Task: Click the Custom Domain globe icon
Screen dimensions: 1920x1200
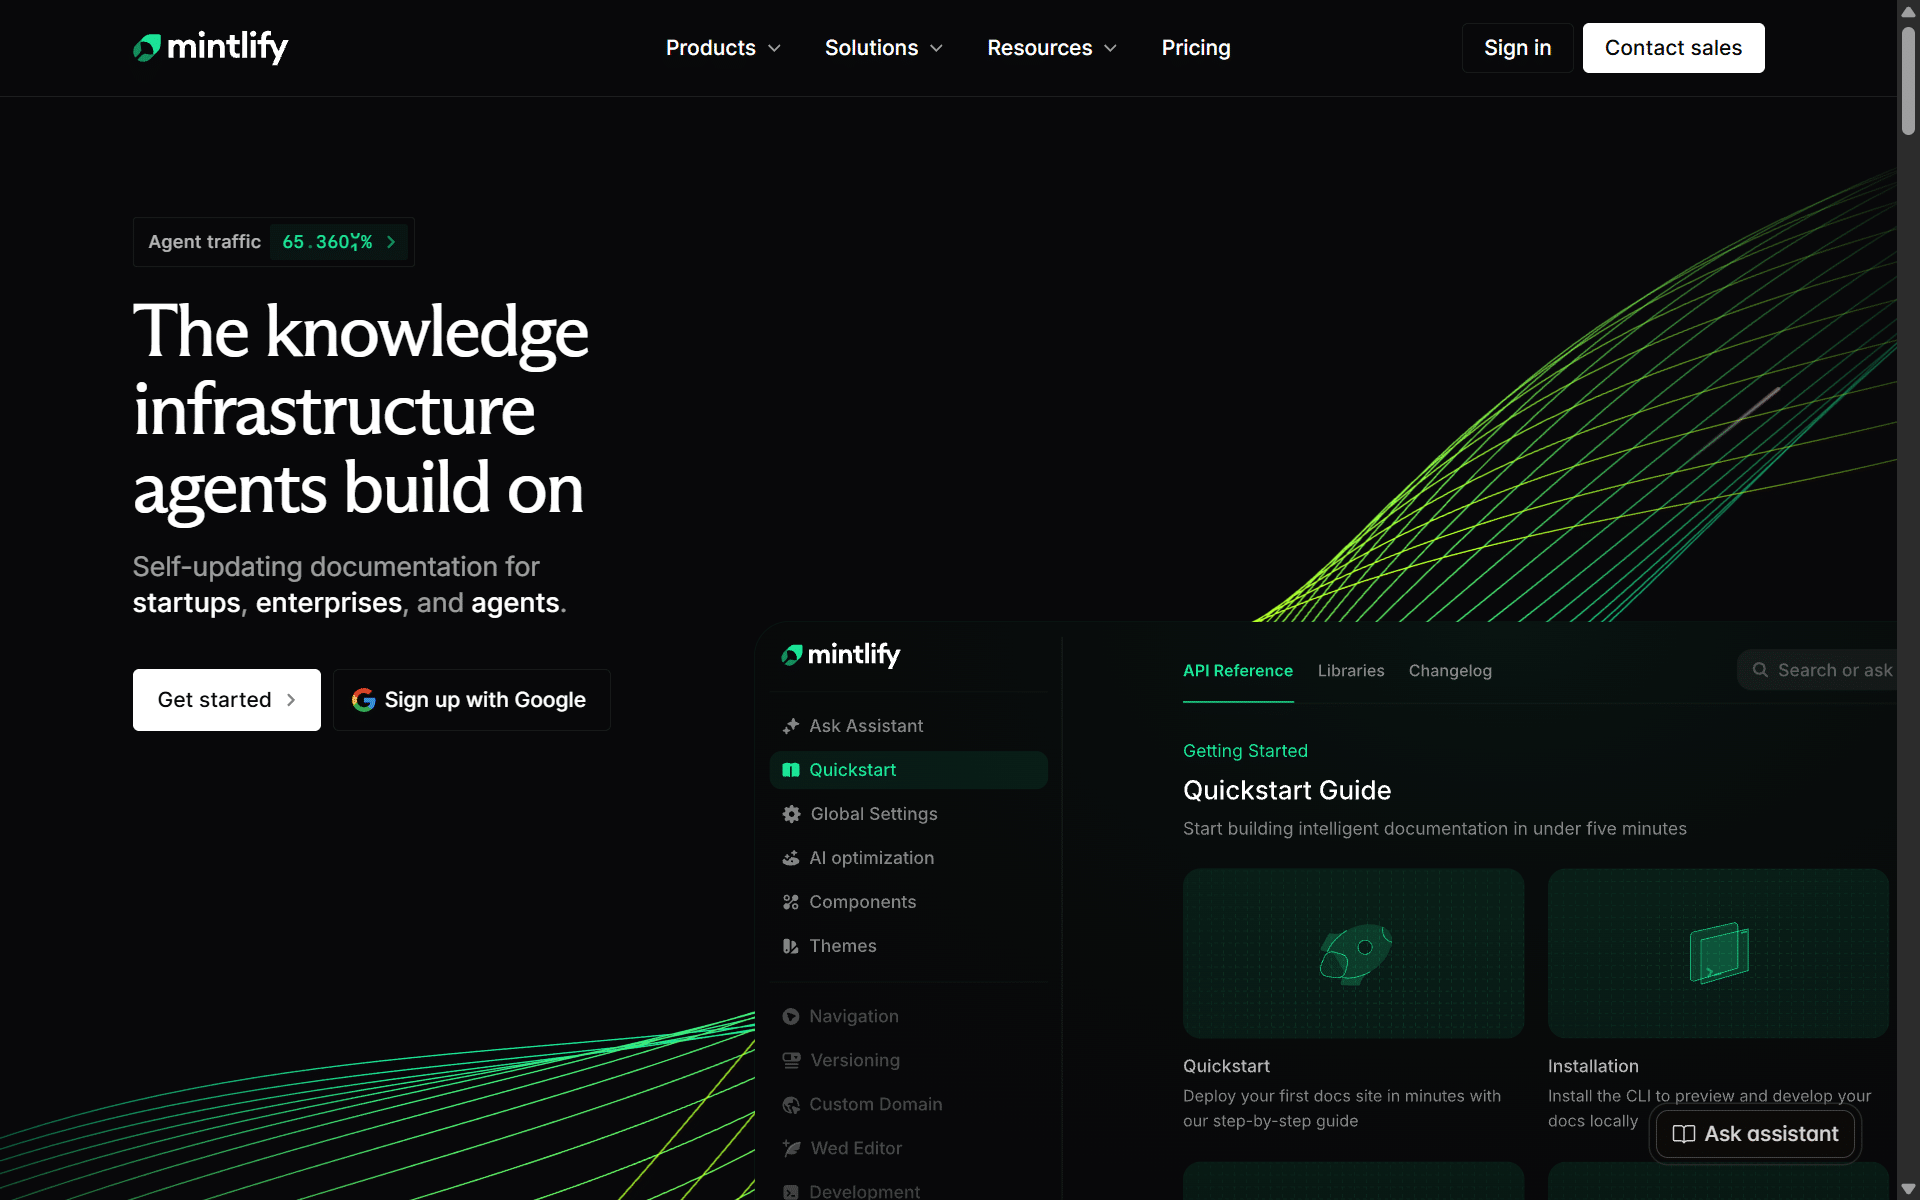Action: [x=791, y=1104]
